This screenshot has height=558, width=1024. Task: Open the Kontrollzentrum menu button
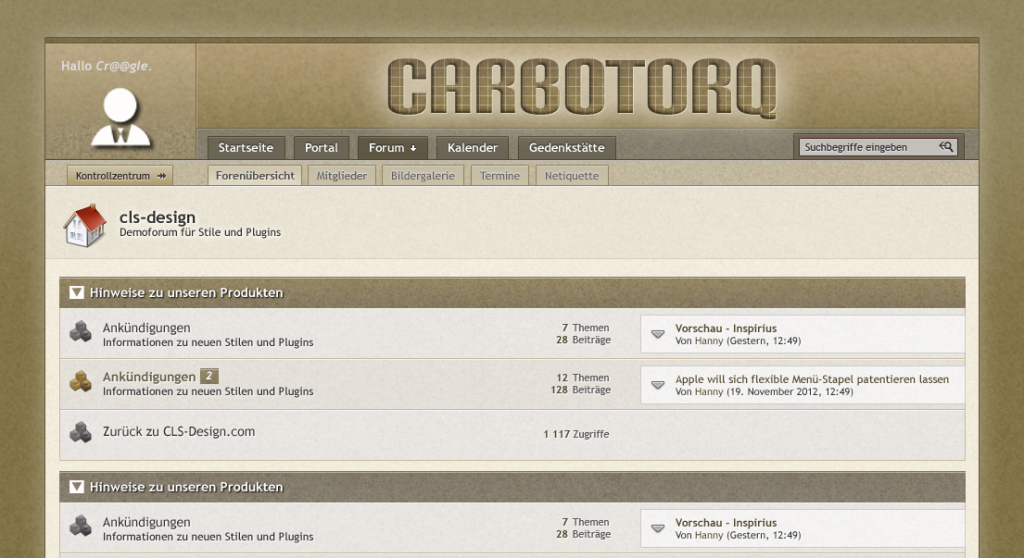point(119,176)
